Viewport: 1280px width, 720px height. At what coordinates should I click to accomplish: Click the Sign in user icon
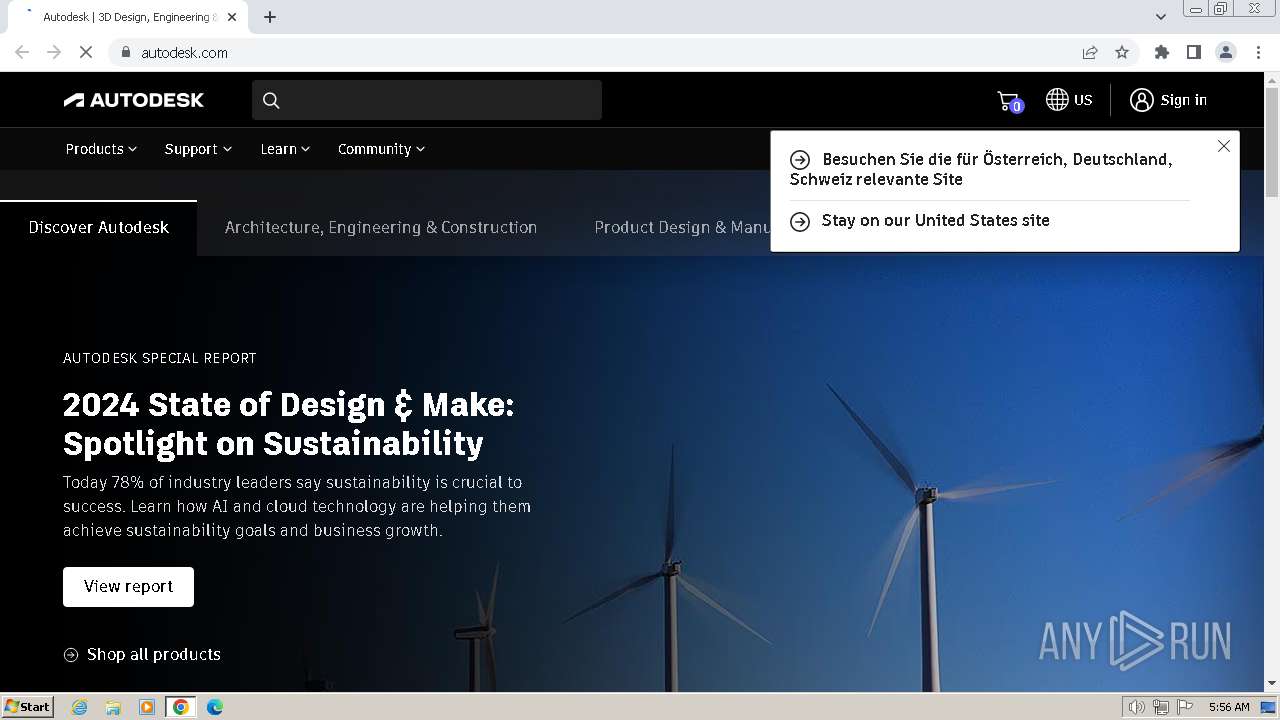(x=1142, y=100)
